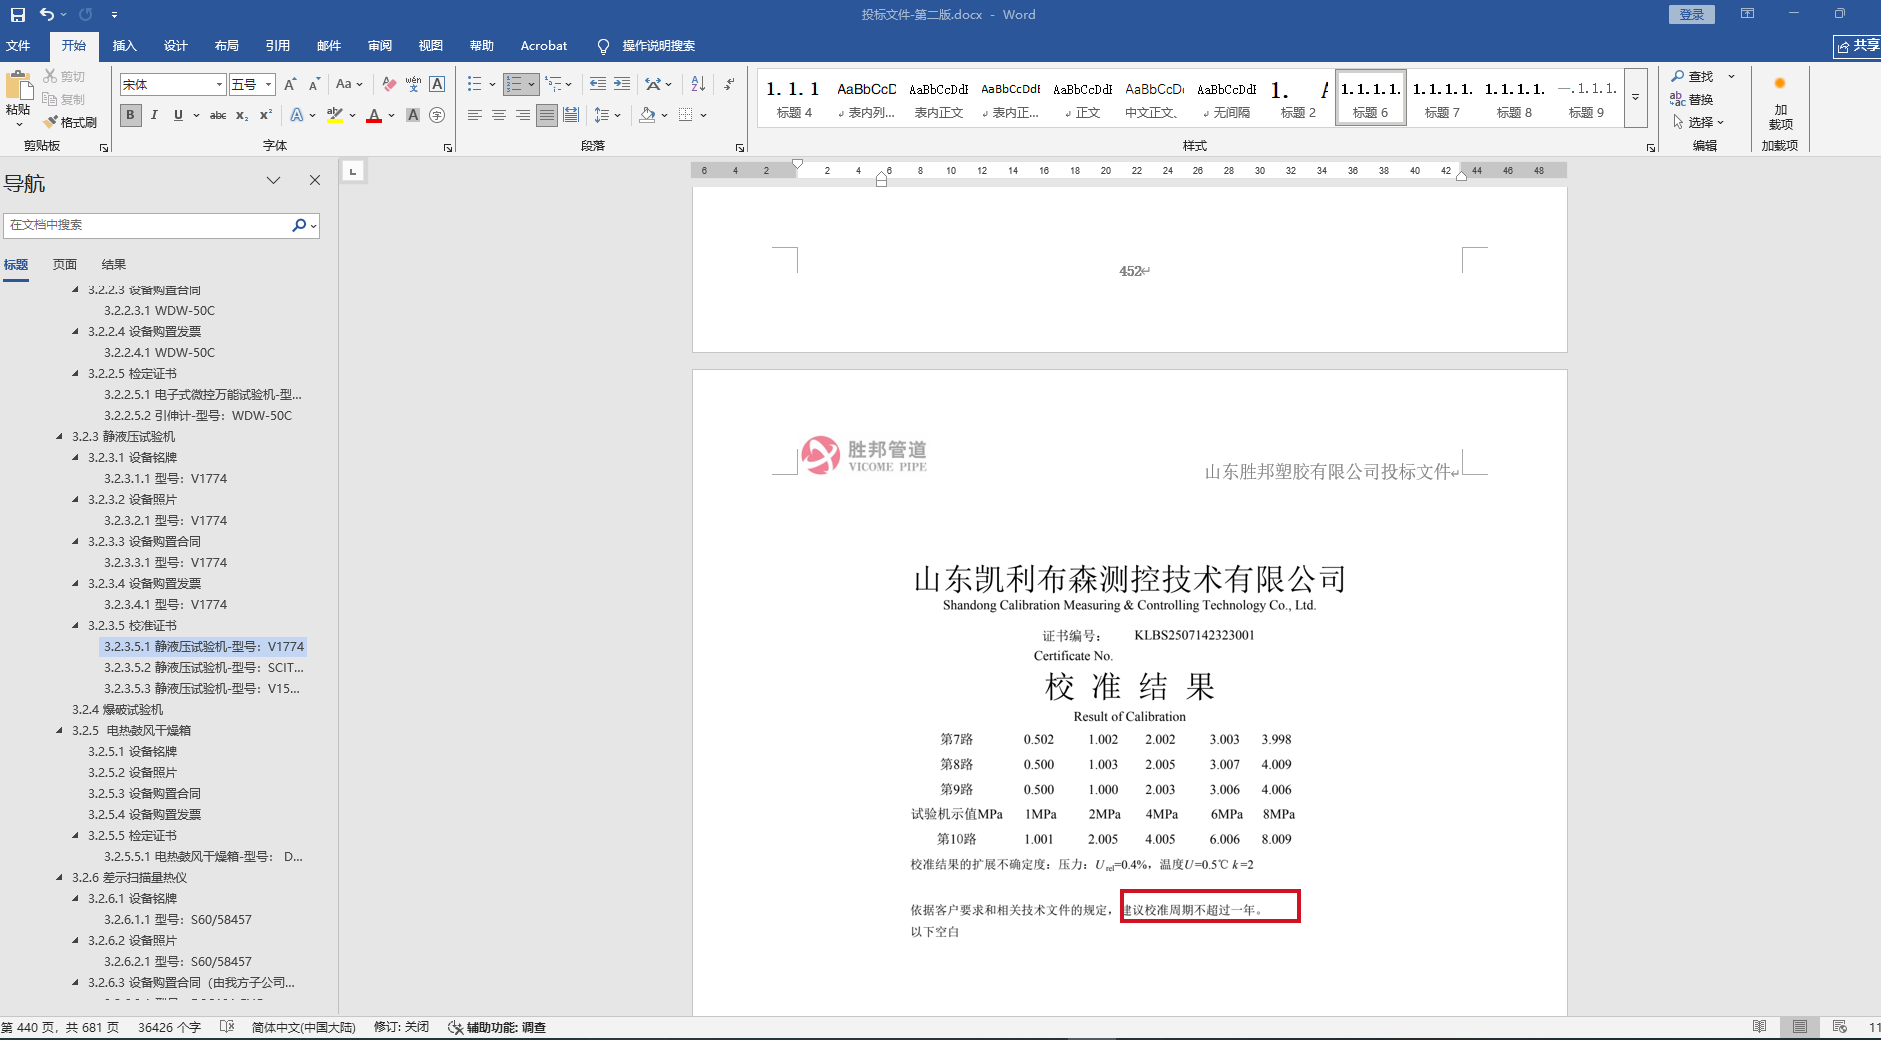Image resolution: width=1881 pixels, height=1040 pixels.
Task: Apply superscript formatting (x²)
Action: pyautogui.click(x=266, y=116)
